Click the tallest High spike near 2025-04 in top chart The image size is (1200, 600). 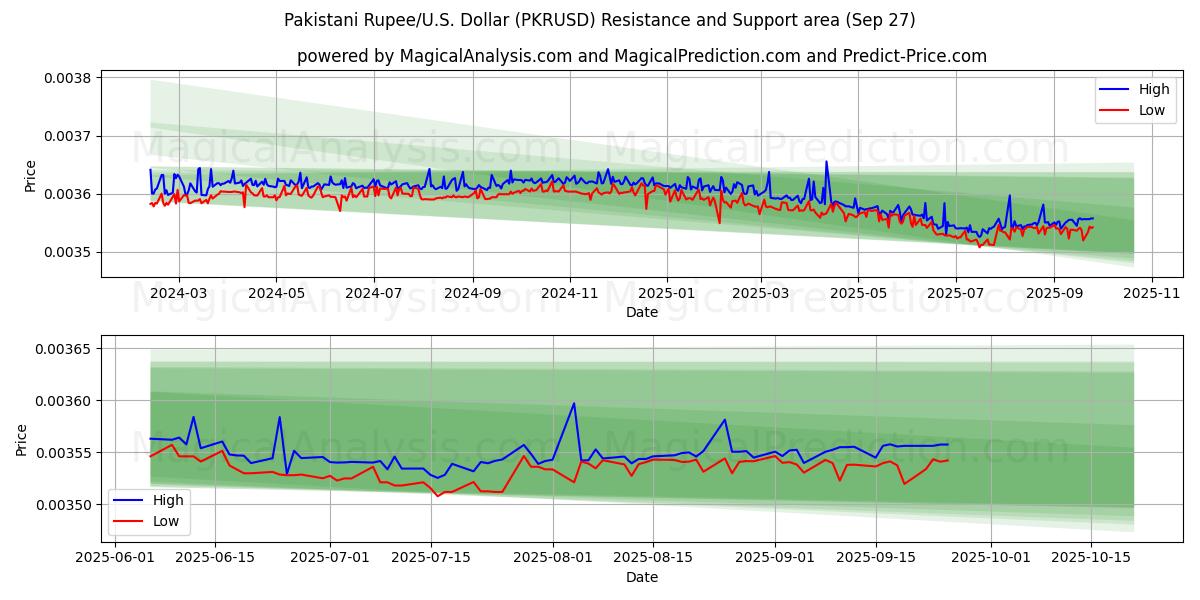pos(826,161)
